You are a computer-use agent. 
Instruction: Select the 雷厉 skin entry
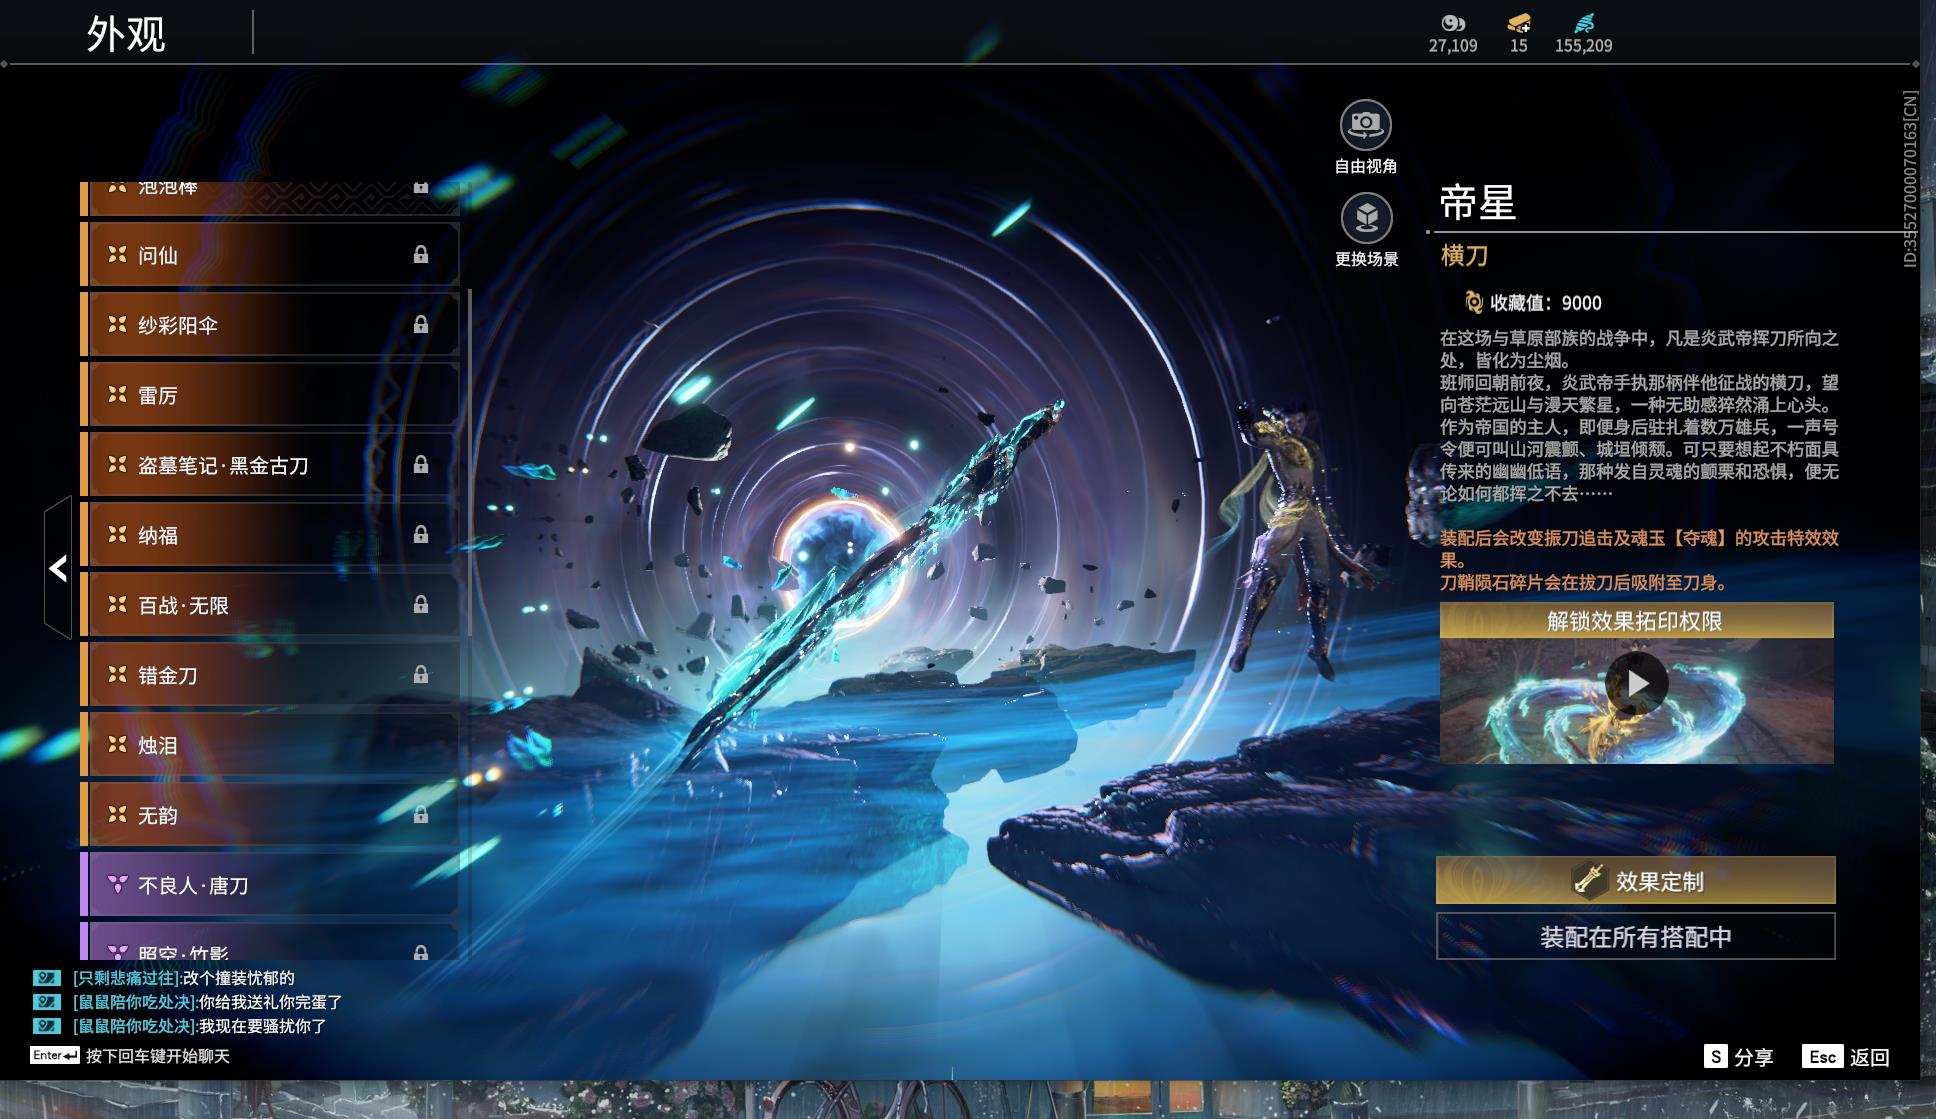pyautogui.click(x=270, y=395)
